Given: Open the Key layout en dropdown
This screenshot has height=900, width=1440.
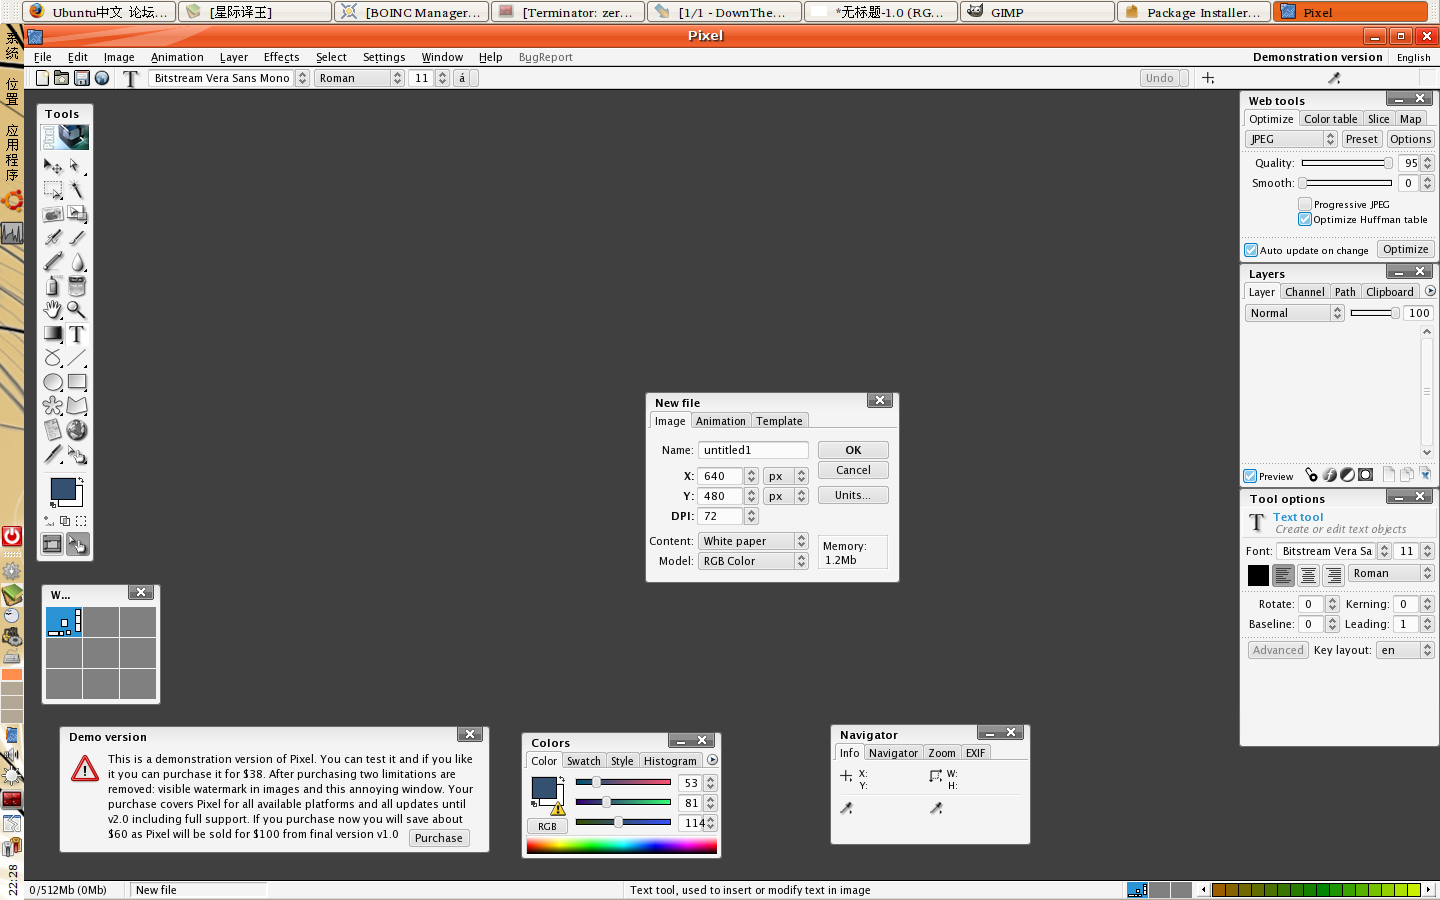Looking at the screenshot, I should (1405, 650).
